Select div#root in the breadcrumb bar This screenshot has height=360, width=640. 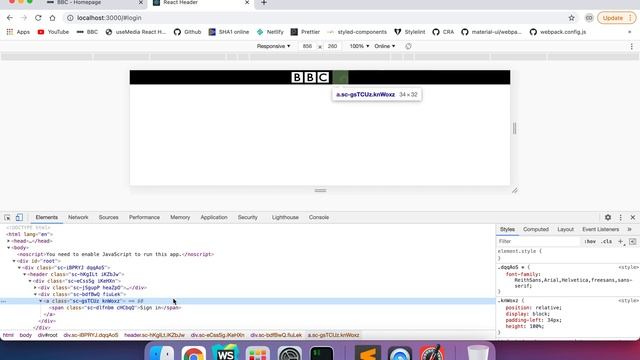[47, 335]
